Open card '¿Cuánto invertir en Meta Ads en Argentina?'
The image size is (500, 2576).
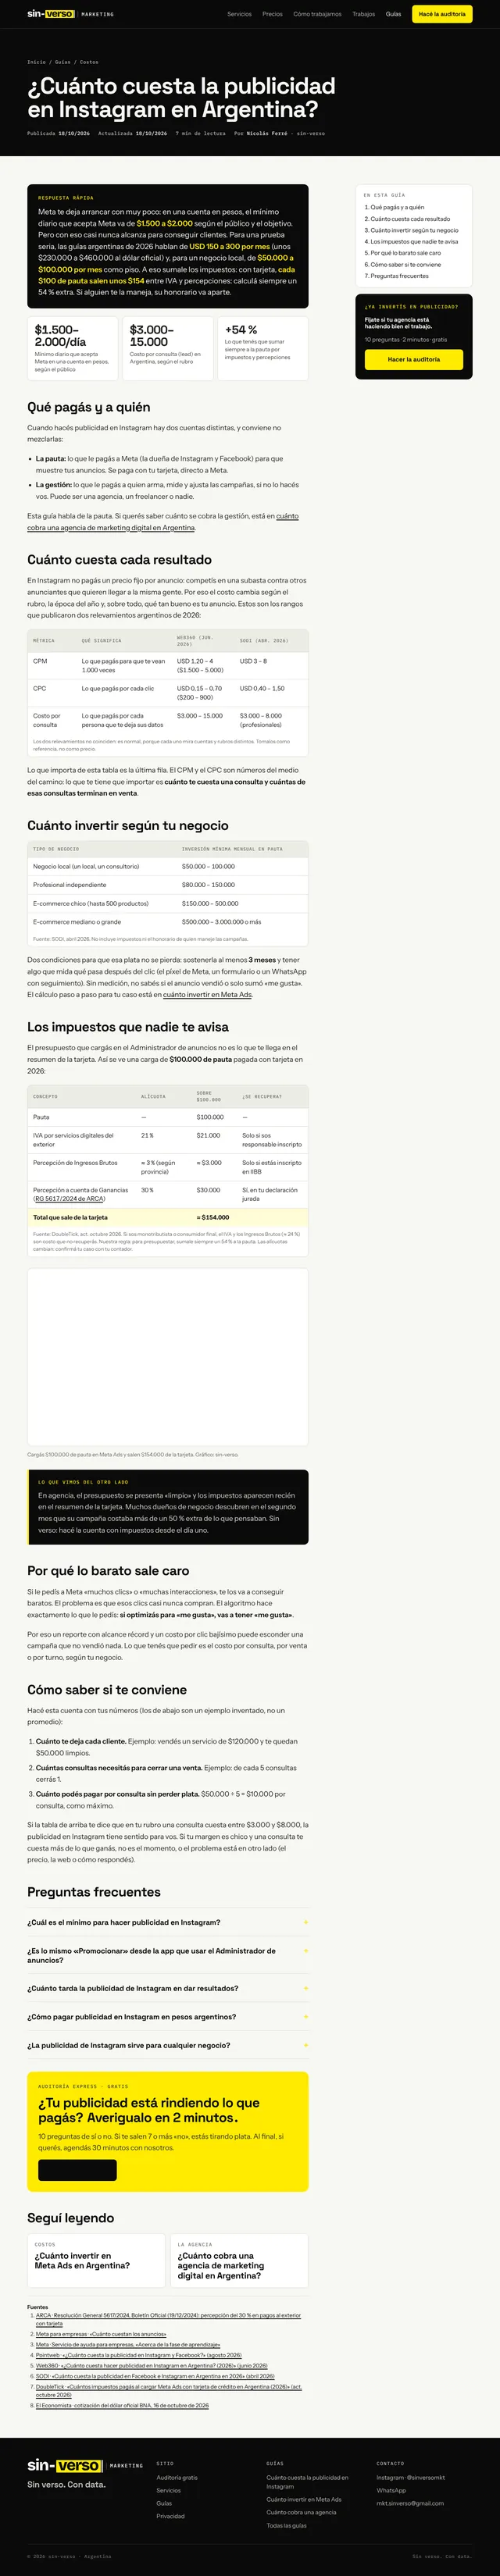click(96, 2261)
